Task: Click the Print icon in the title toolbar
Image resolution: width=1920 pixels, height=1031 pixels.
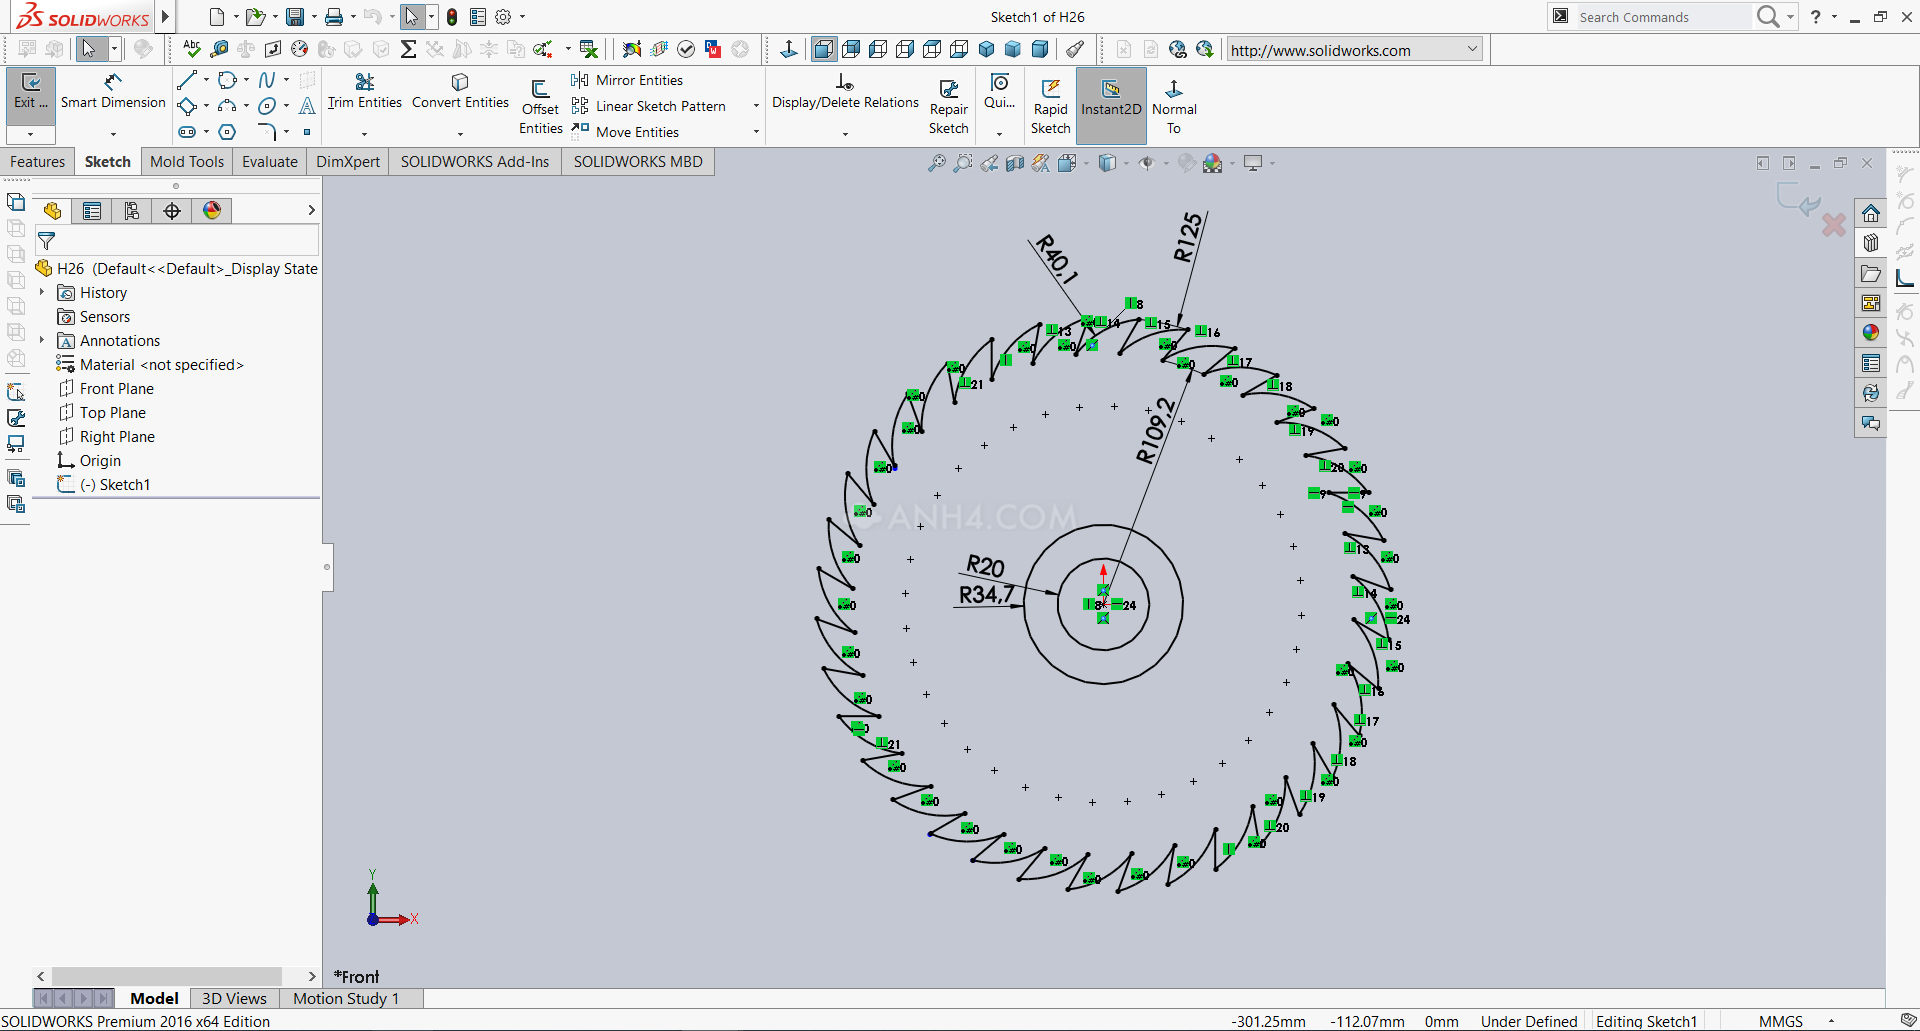Action: tap(334, 17)
